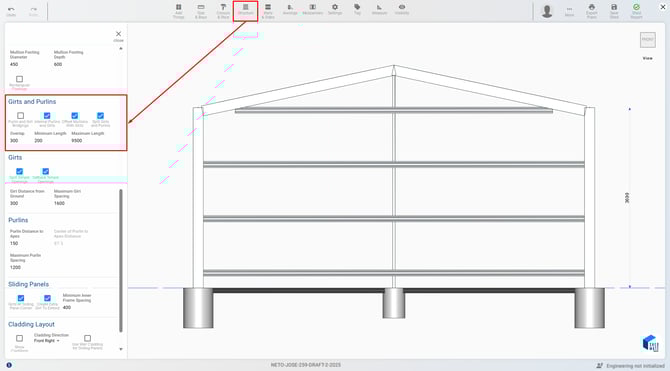Select the Measure tool
The height and width of the screenshot is (371, 670).
[x=379, y=9]
